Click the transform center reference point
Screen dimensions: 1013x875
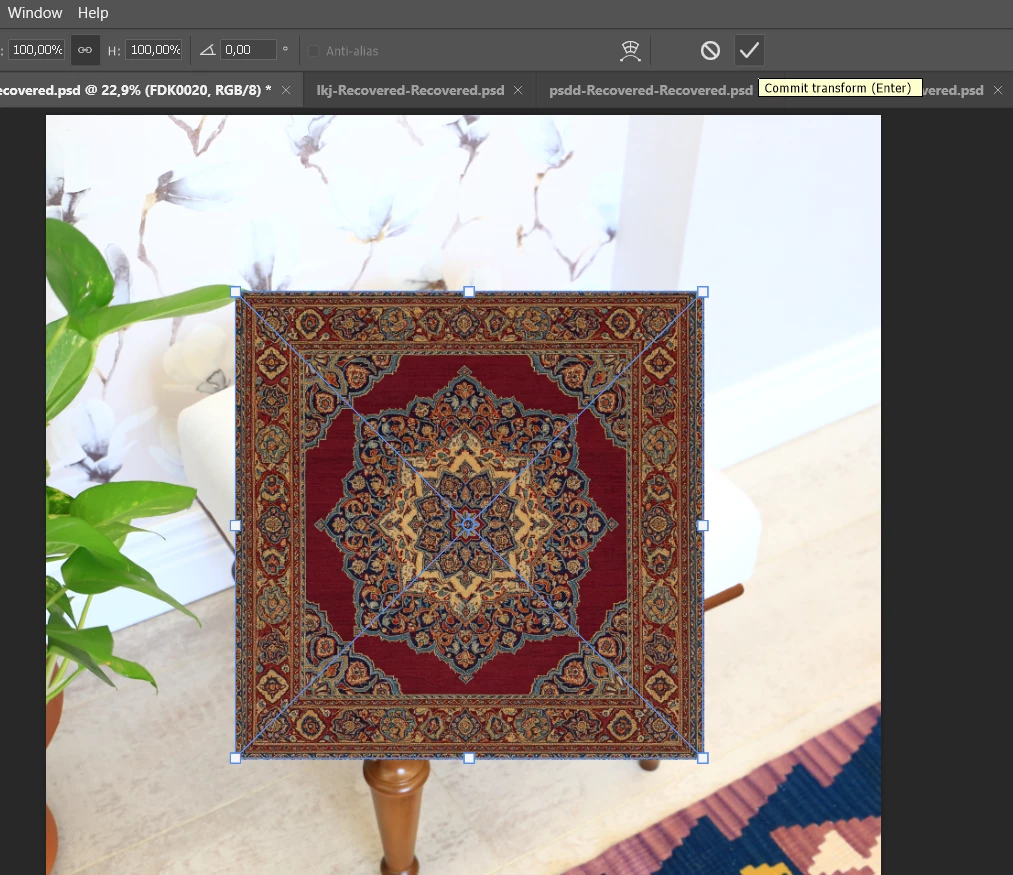point(469,525)
